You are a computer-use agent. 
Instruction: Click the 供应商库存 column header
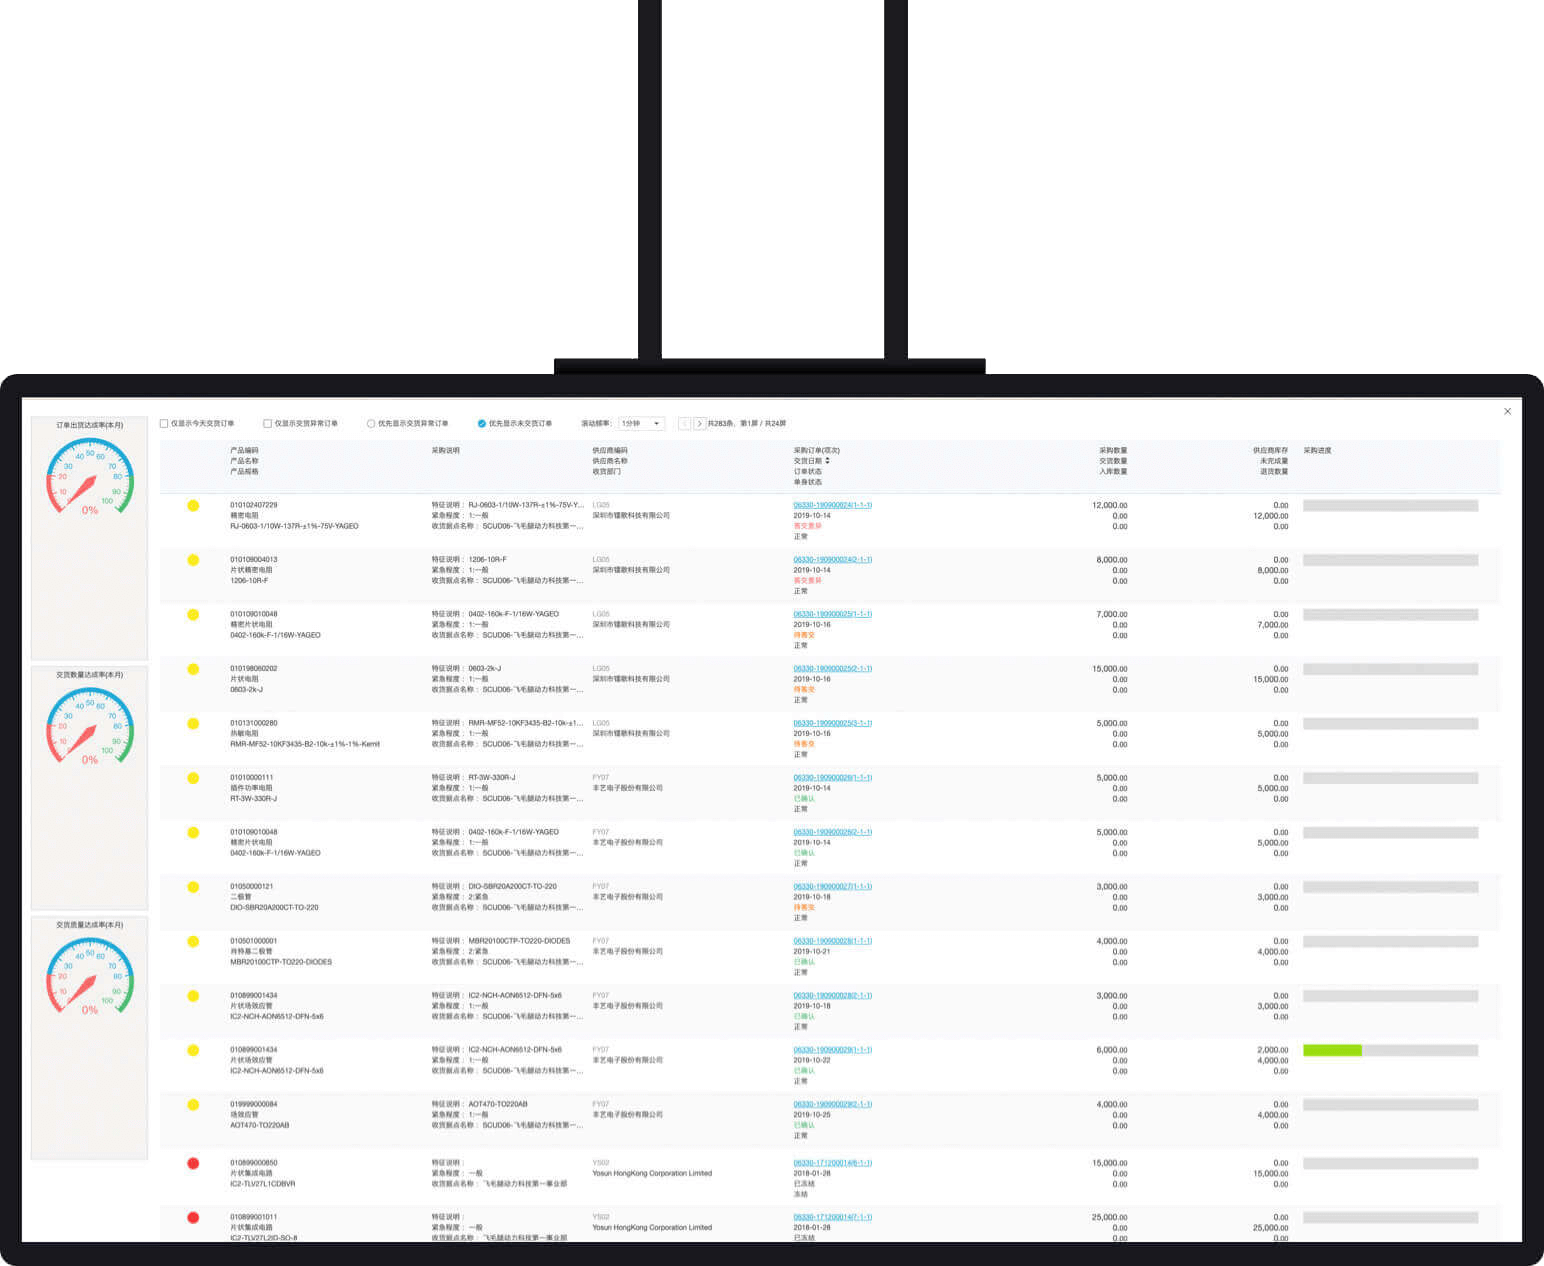click(1270, 451)
